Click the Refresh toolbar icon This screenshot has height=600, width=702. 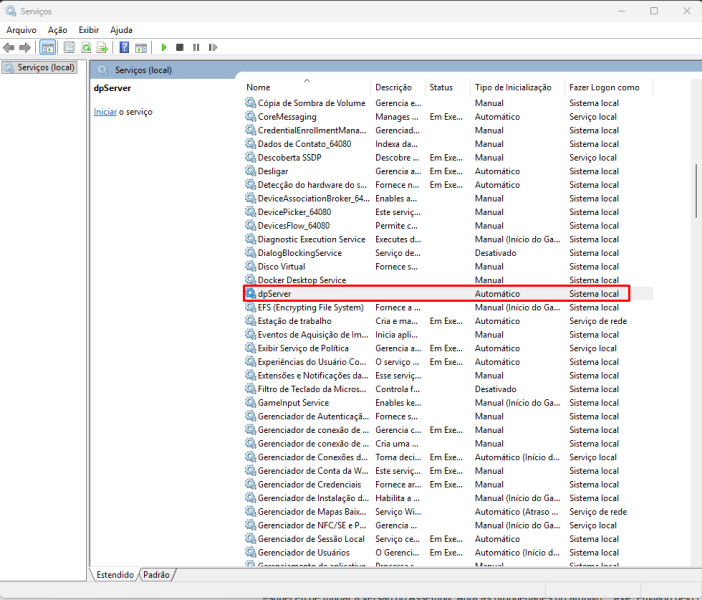pyautogui.click(x=86, y=47)
